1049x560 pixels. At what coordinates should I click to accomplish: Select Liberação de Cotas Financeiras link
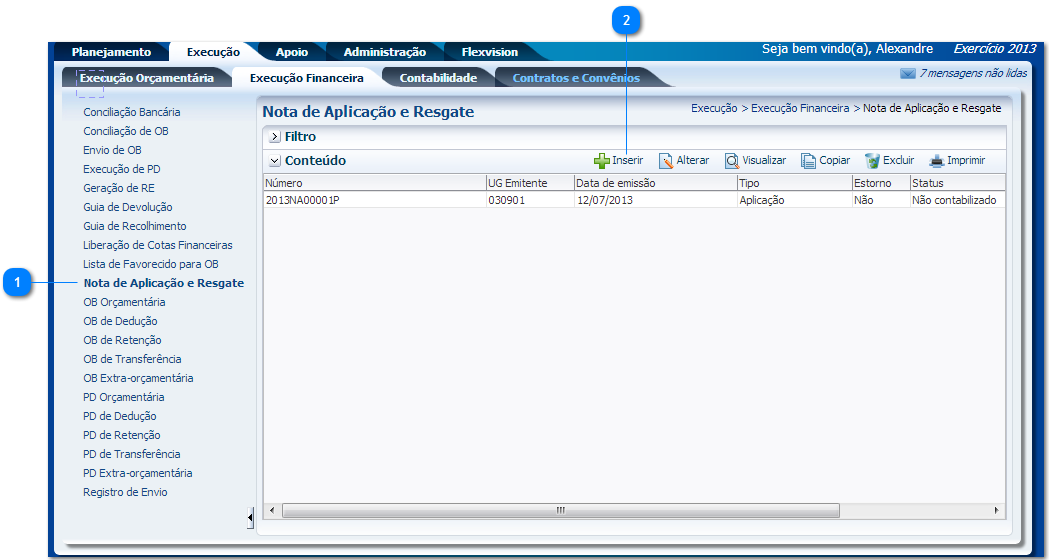(x=158, y=245)
